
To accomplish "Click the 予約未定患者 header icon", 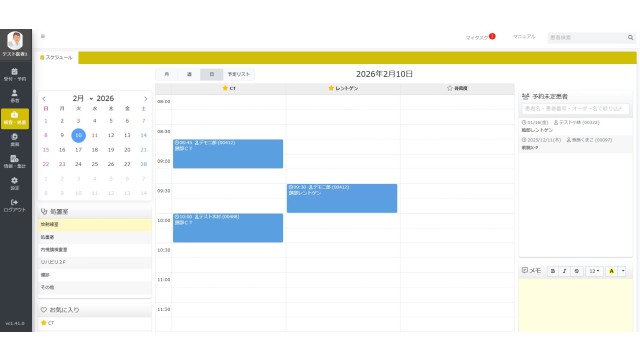I will point(526,97).
